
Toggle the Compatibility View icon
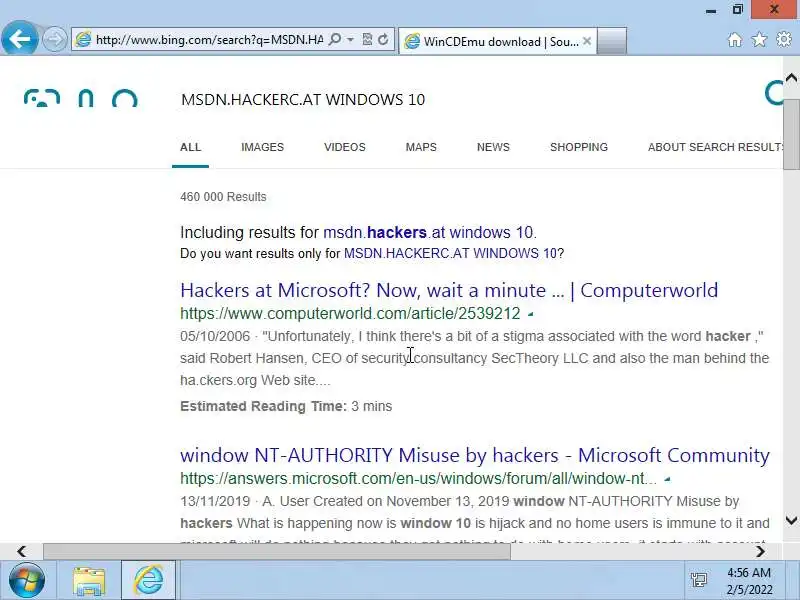tap(366, 39)
